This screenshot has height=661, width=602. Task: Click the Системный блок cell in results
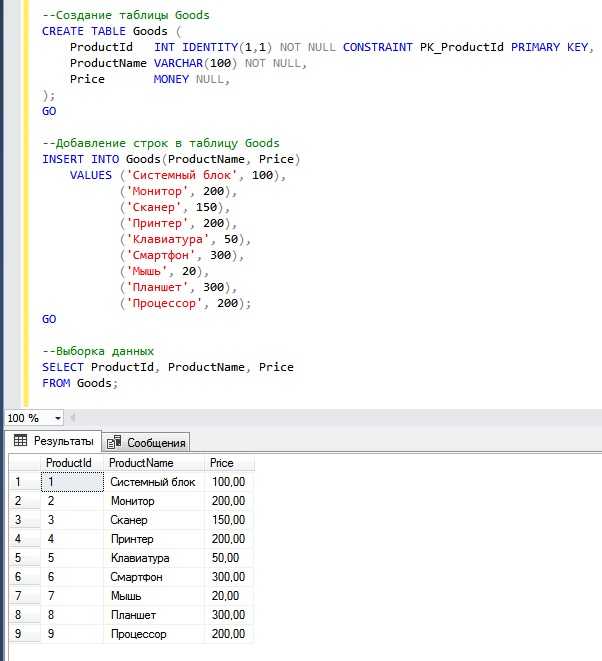[152, 482]
